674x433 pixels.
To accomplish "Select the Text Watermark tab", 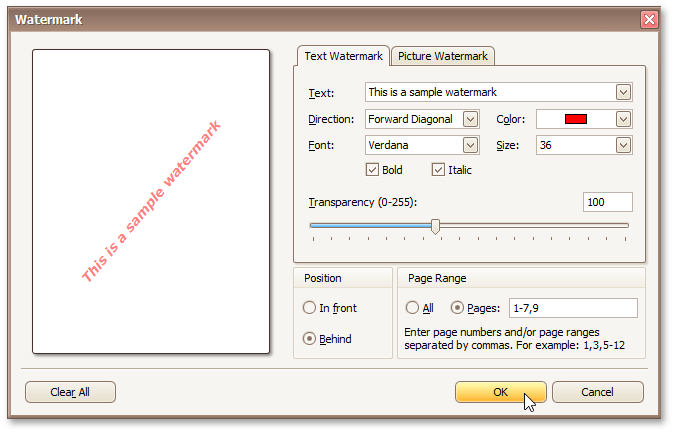I will coord(343,56).
